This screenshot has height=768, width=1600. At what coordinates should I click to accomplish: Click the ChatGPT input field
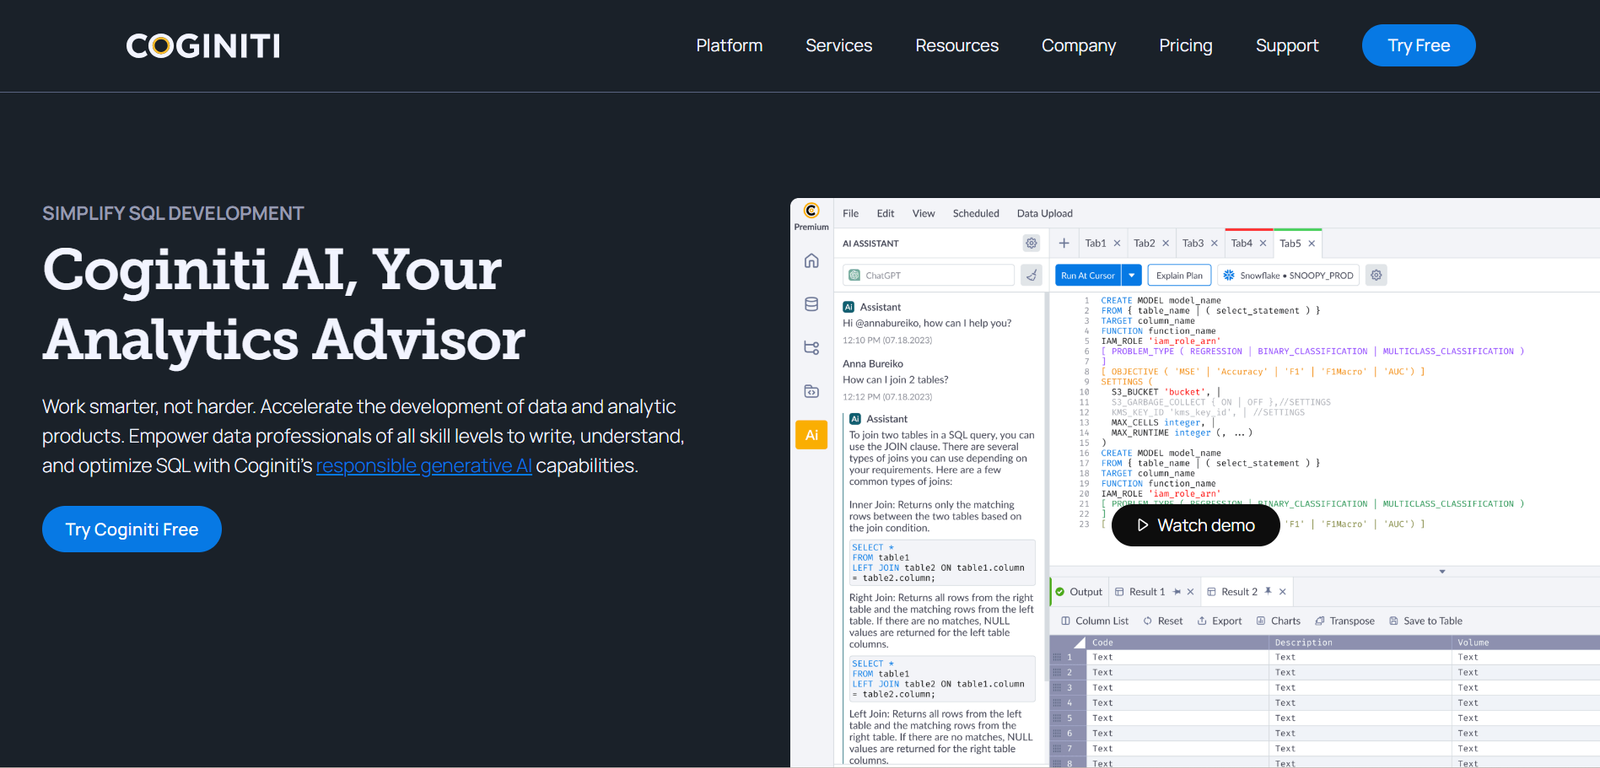929,275
